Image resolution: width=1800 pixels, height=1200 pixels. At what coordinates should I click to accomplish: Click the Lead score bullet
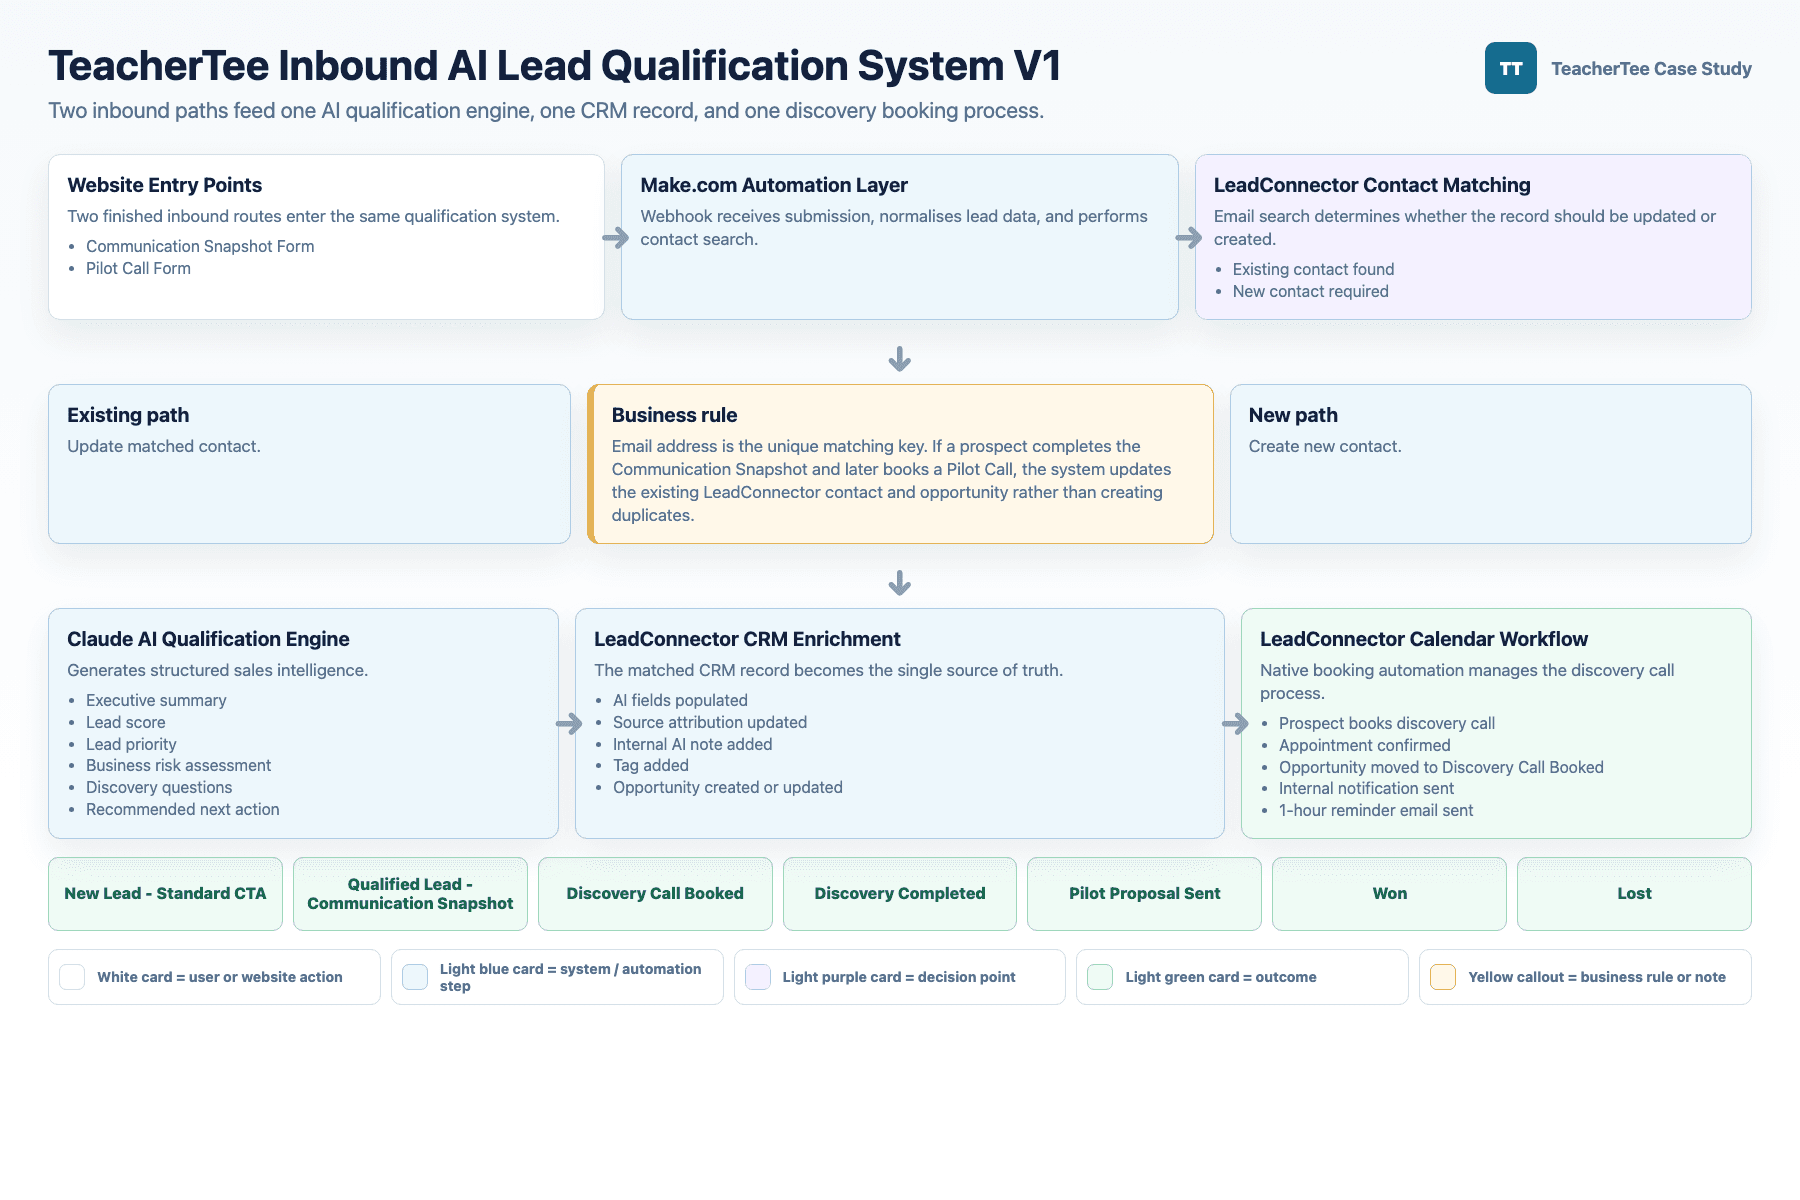coord(126,722)
